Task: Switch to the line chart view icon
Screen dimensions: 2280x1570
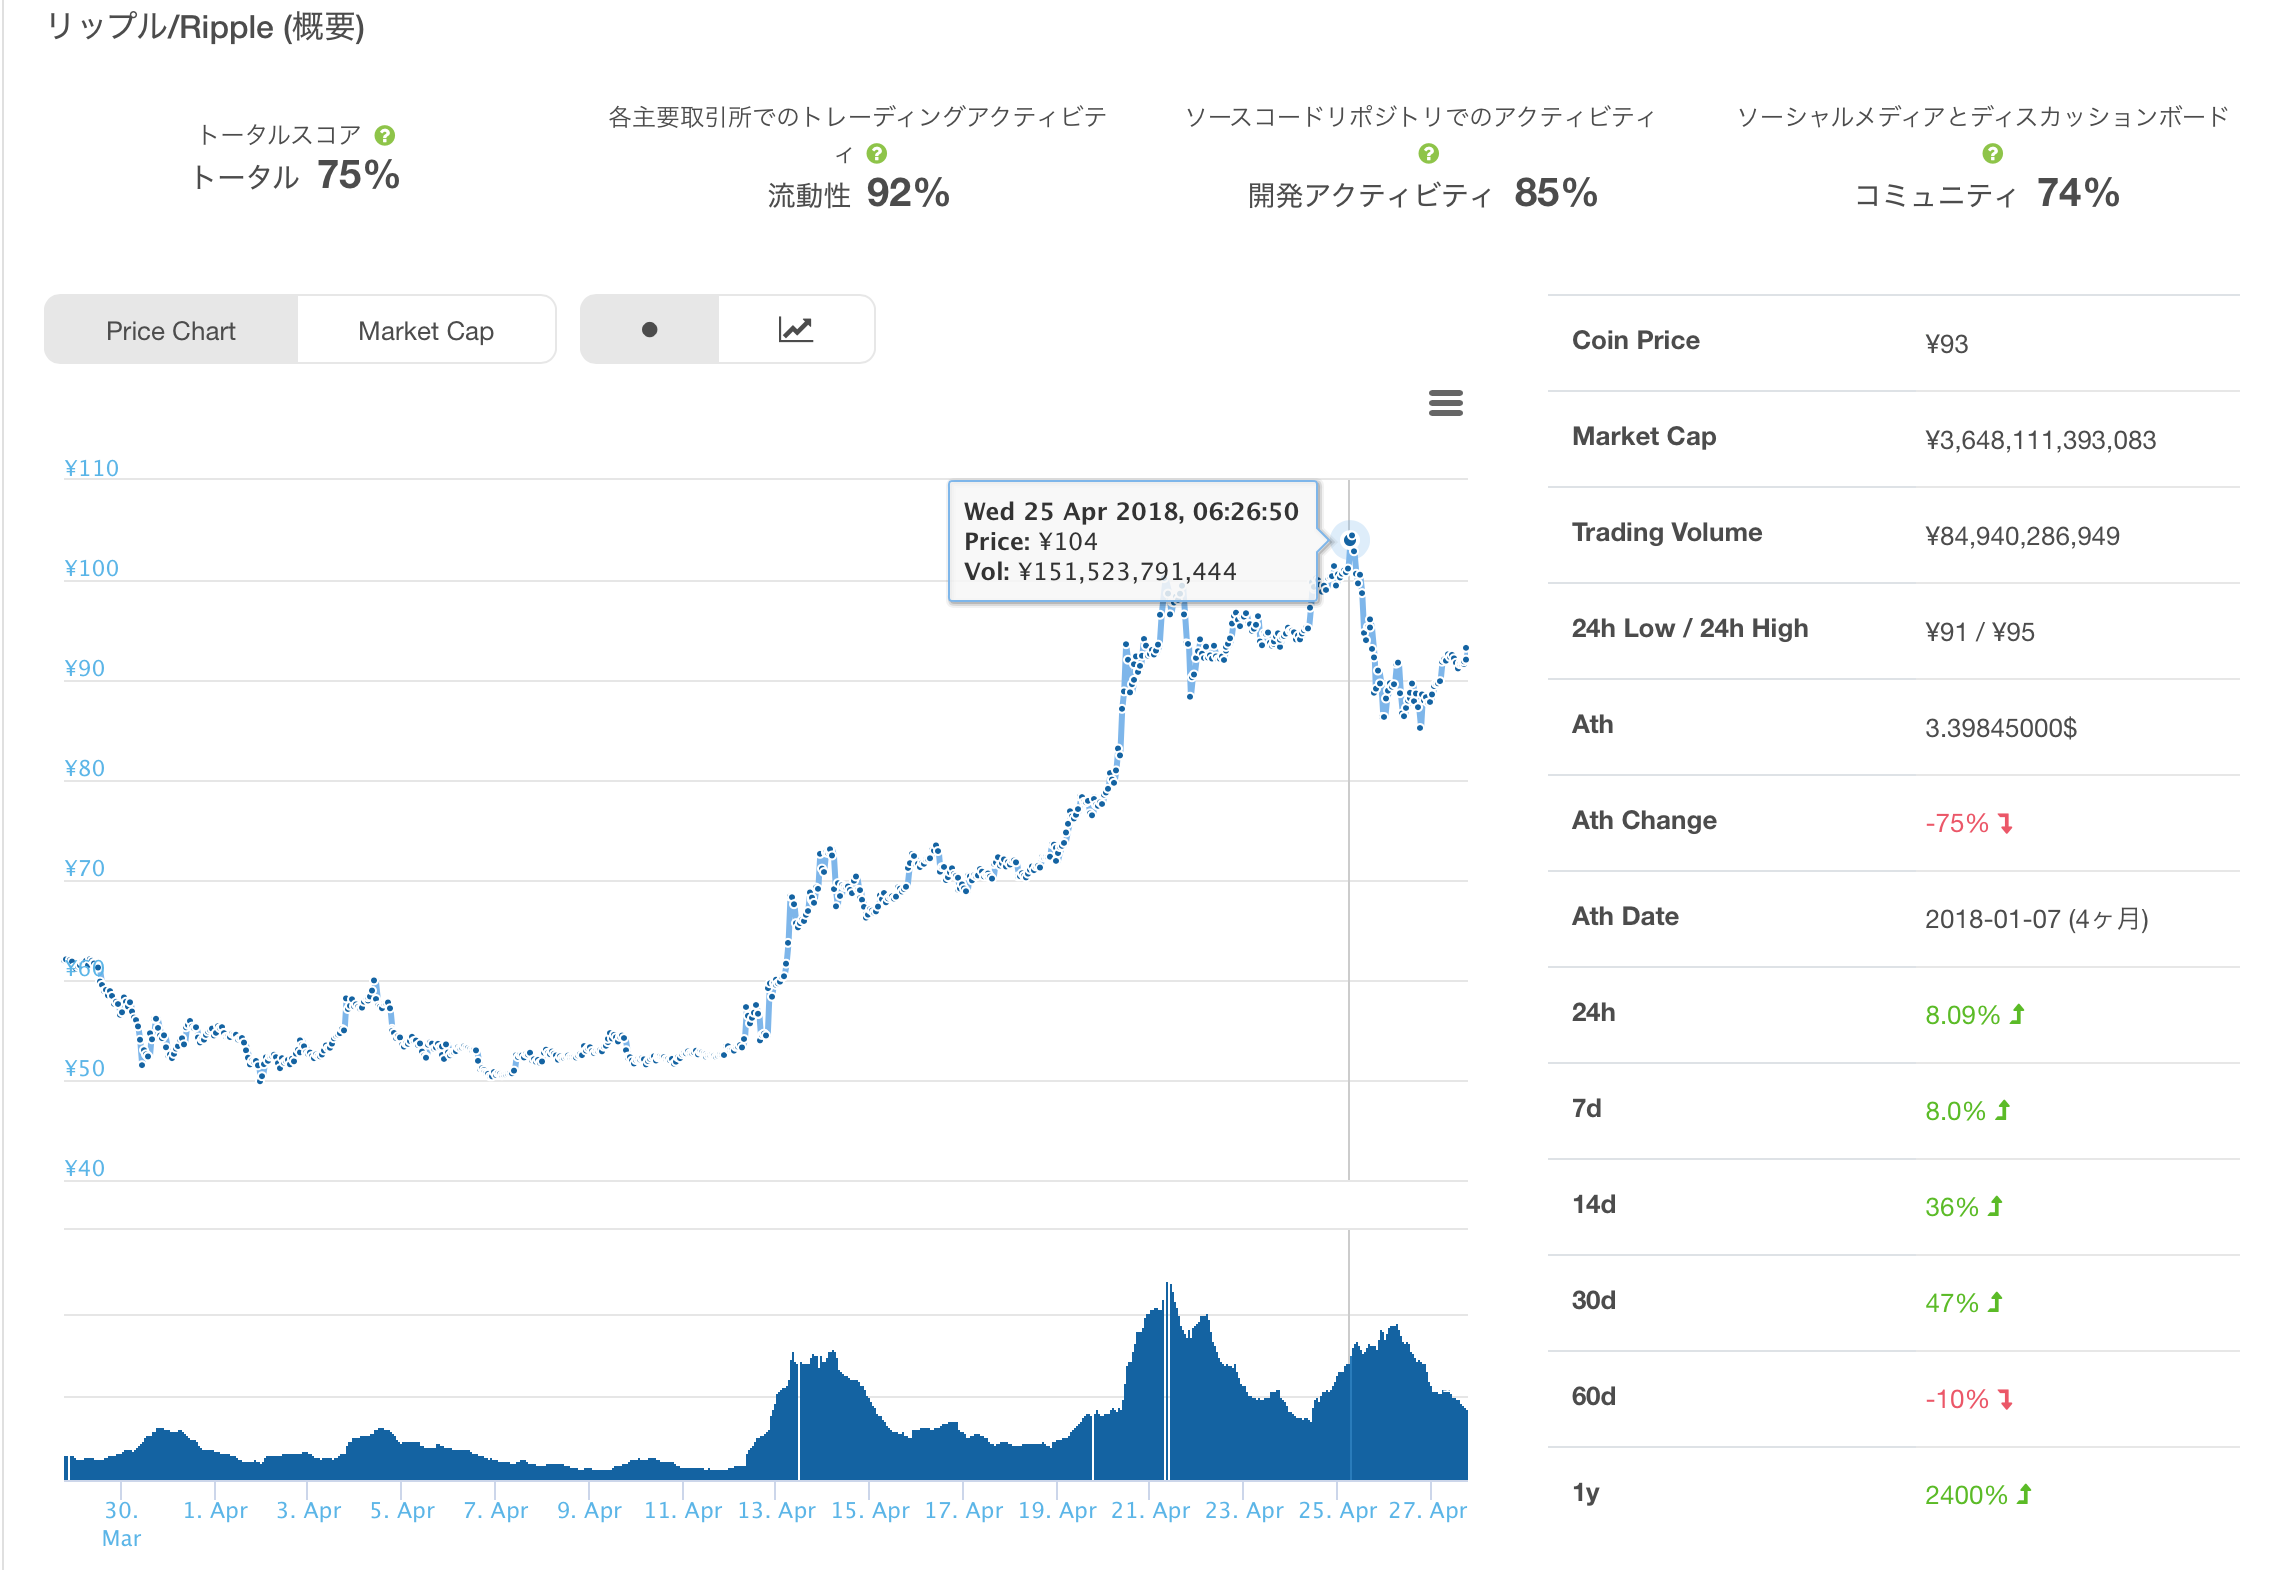Action: [x=796, y=329]
